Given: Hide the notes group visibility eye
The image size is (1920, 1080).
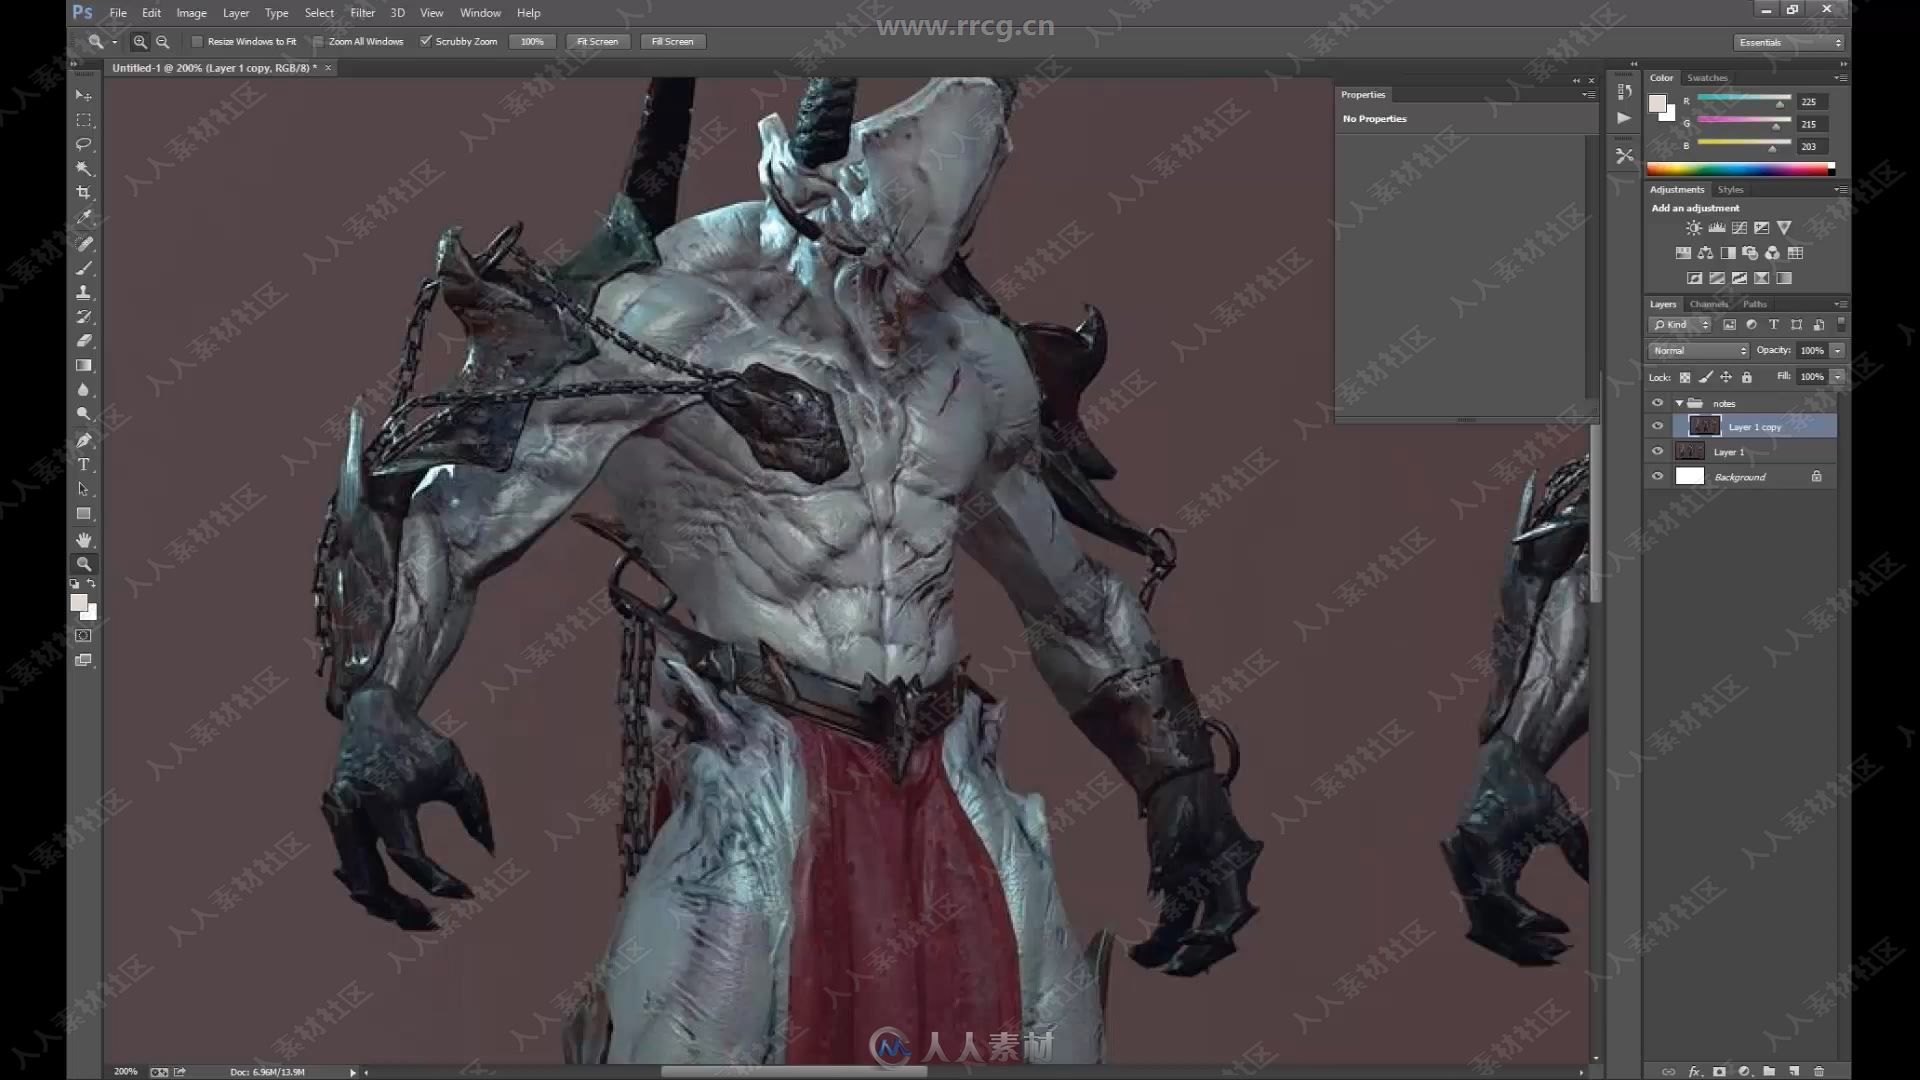Looking at the screenshot, I should (1657, 403).
